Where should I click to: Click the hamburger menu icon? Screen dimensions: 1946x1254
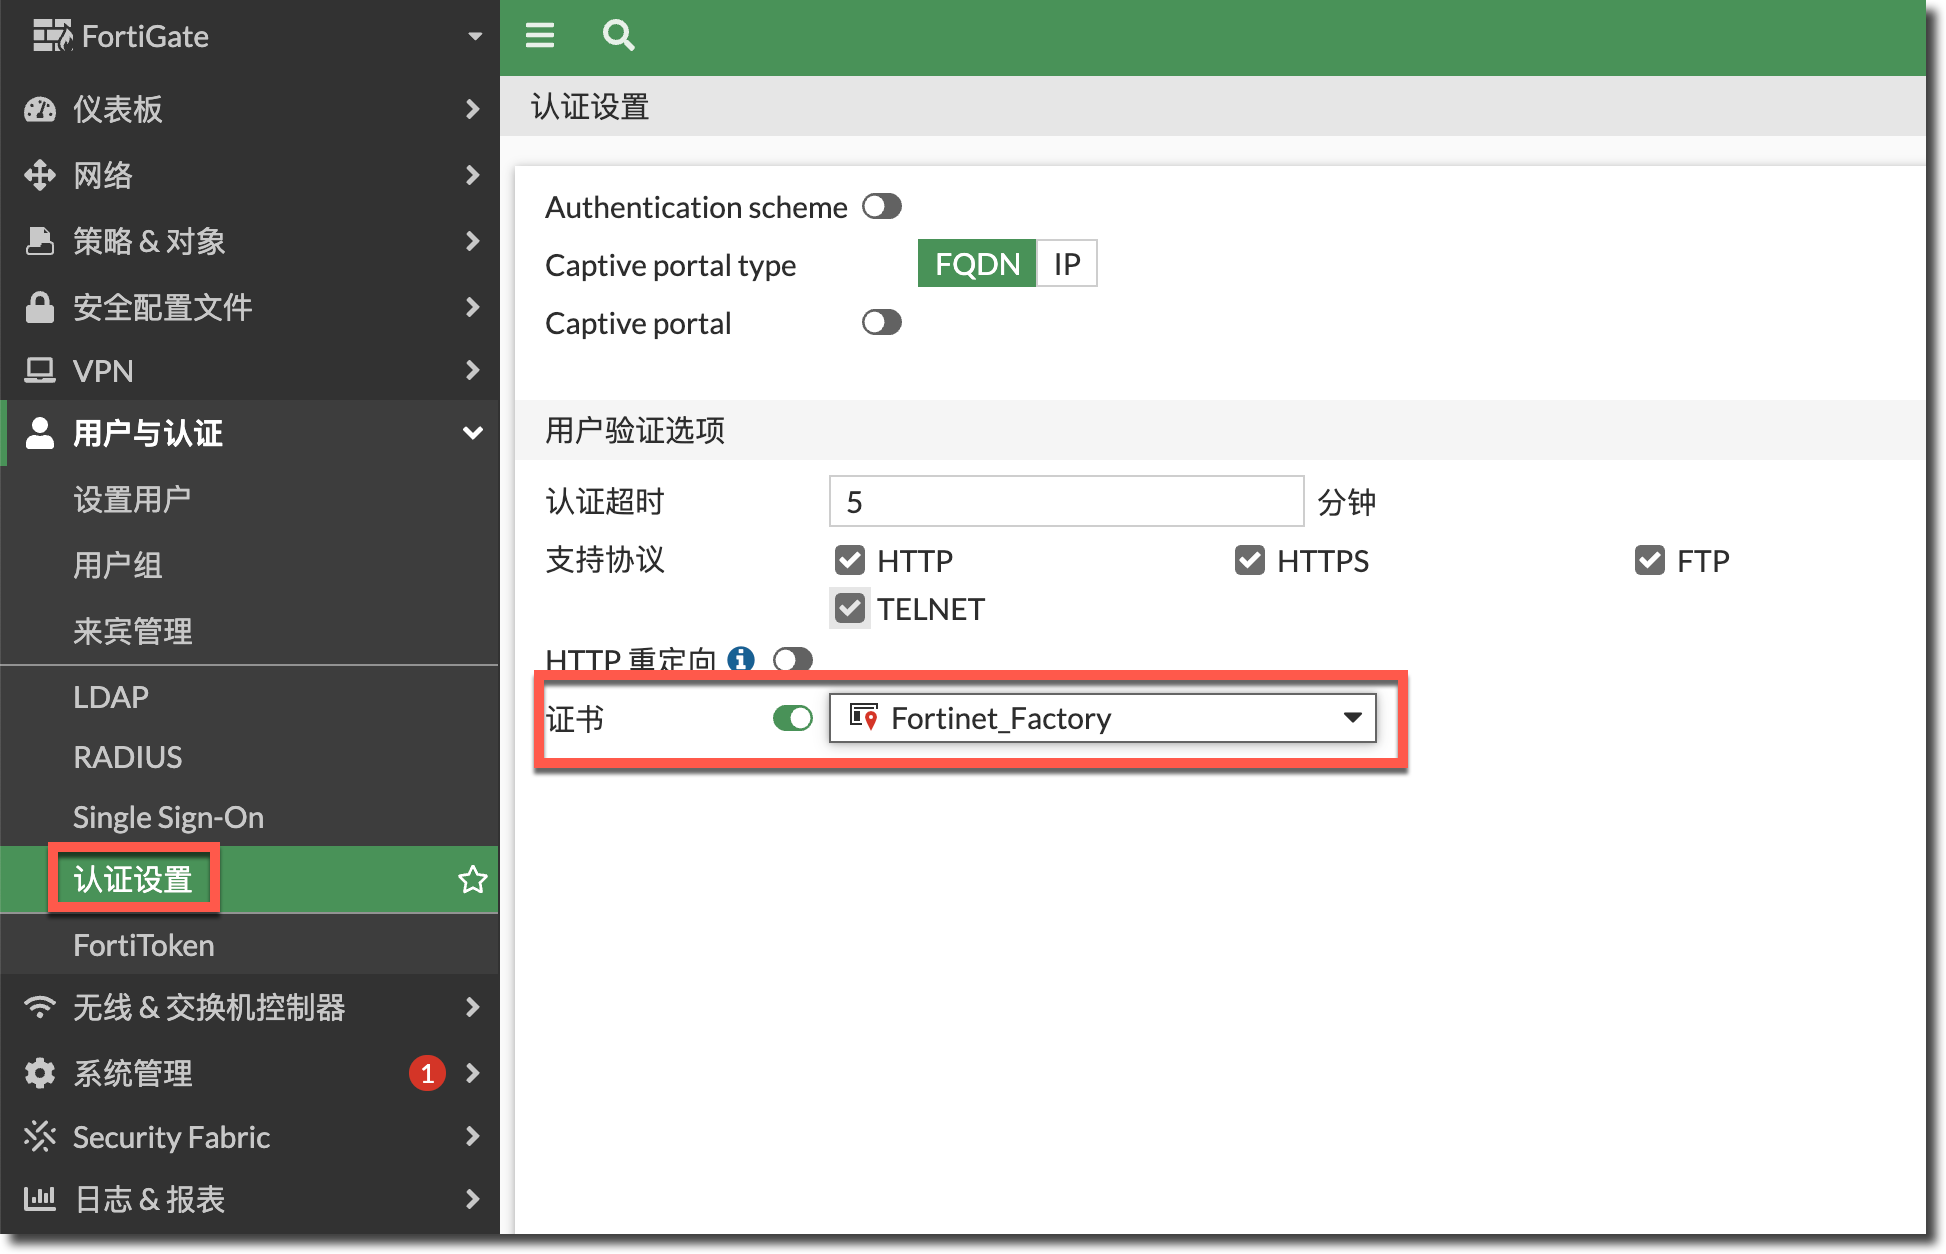coord(540,36)
